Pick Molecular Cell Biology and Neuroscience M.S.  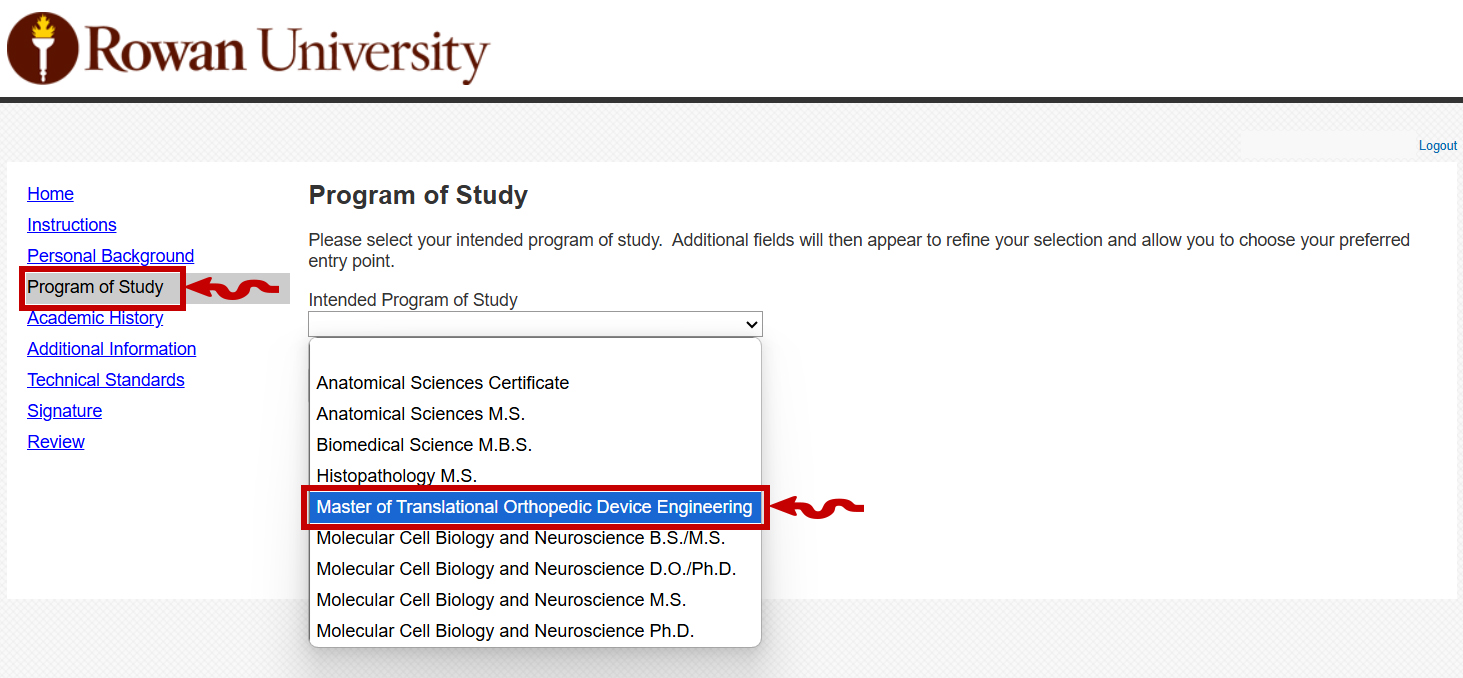(535, 600)
